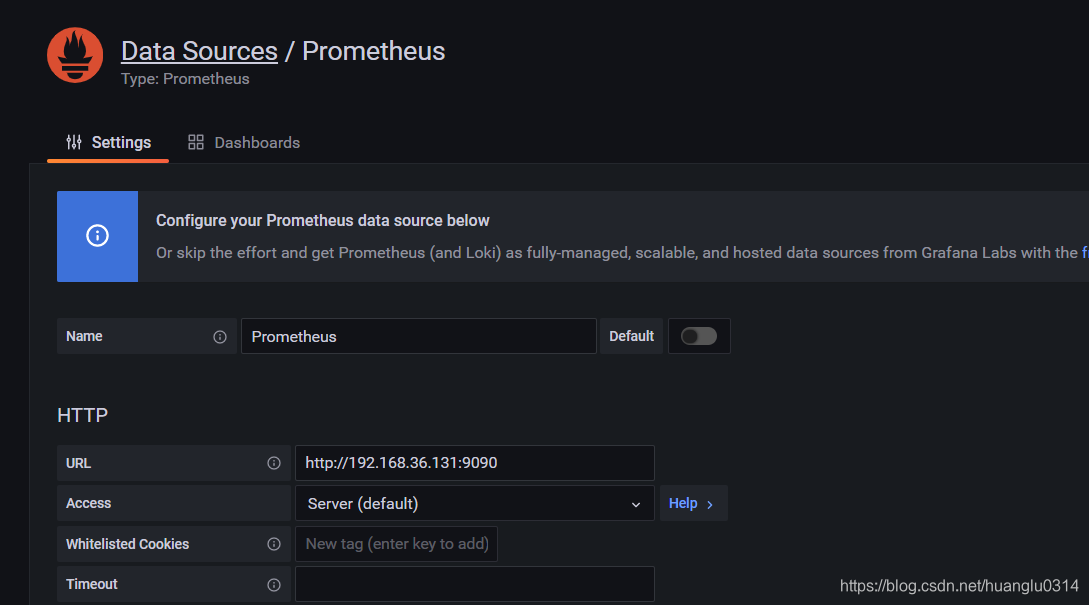Click the Prometheus flame logo icon
The image size is (1089, 605).
pyautogui.click(x=75, y=55)
